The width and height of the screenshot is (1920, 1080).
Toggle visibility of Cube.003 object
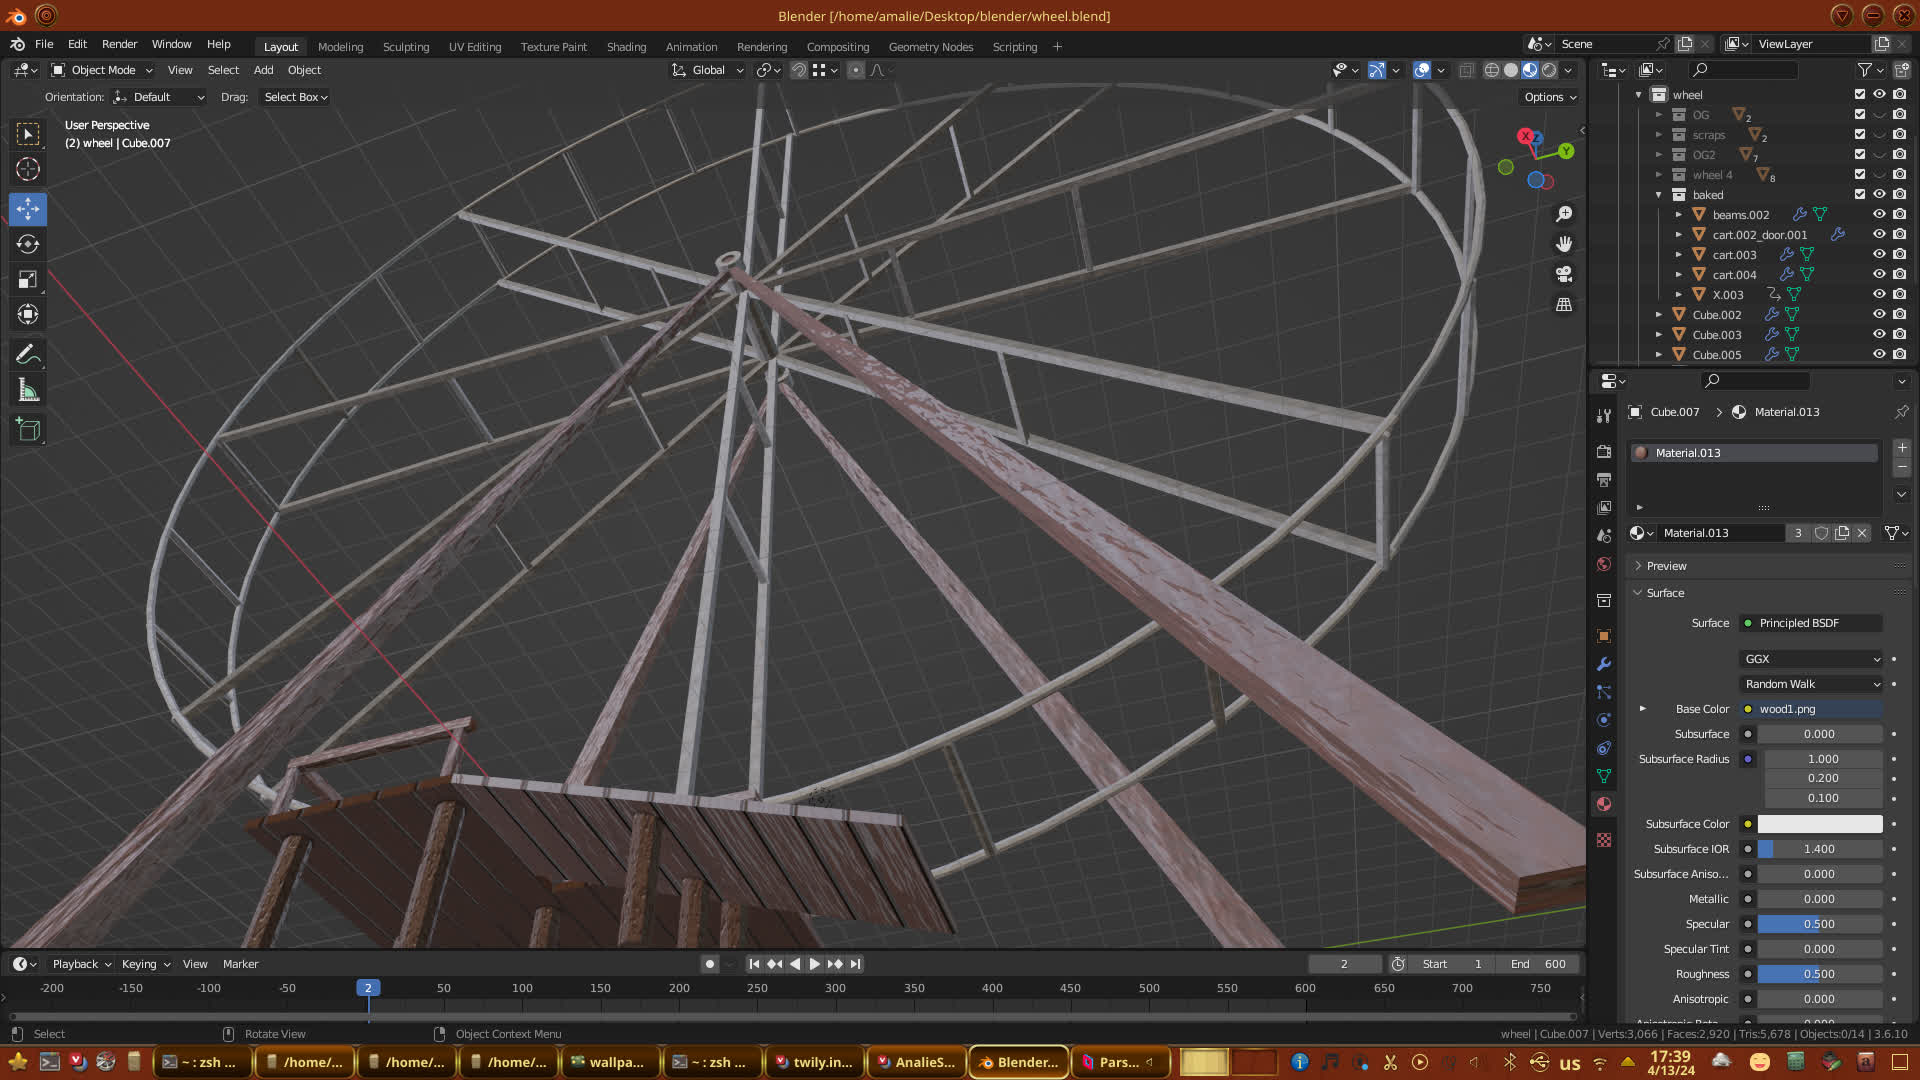tap(1879, 334)
